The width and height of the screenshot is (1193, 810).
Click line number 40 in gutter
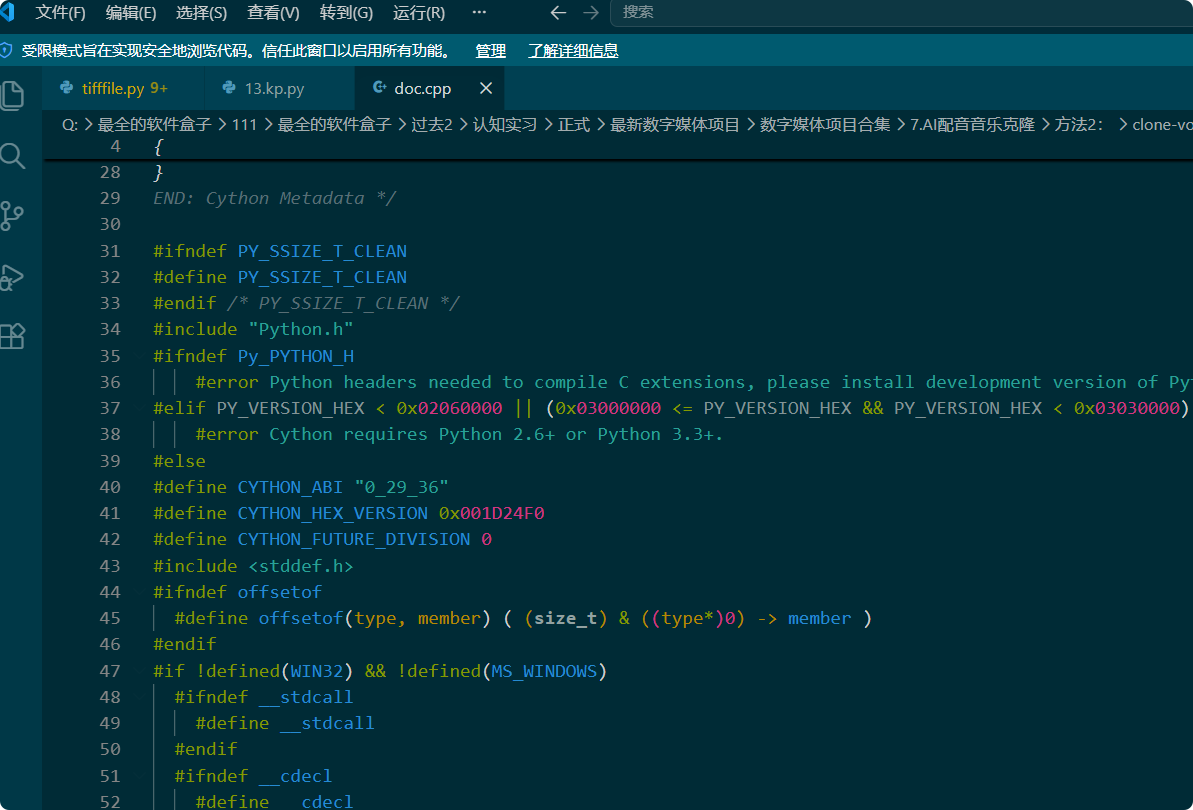tap(110, 487)
